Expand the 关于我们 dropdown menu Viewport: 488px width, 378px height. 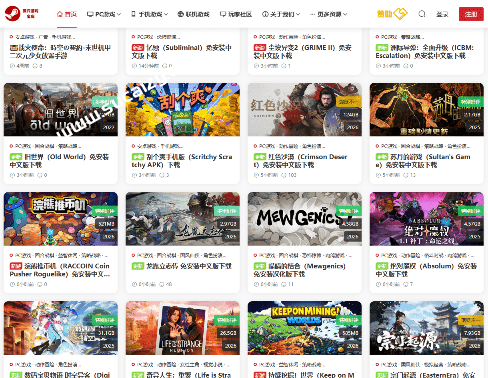tap(281, 14)
